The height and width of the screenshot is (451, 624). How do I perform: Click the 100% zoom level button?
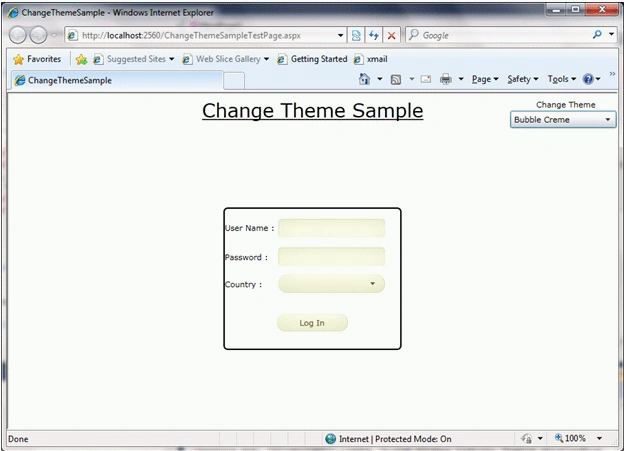tap(571, 439)
